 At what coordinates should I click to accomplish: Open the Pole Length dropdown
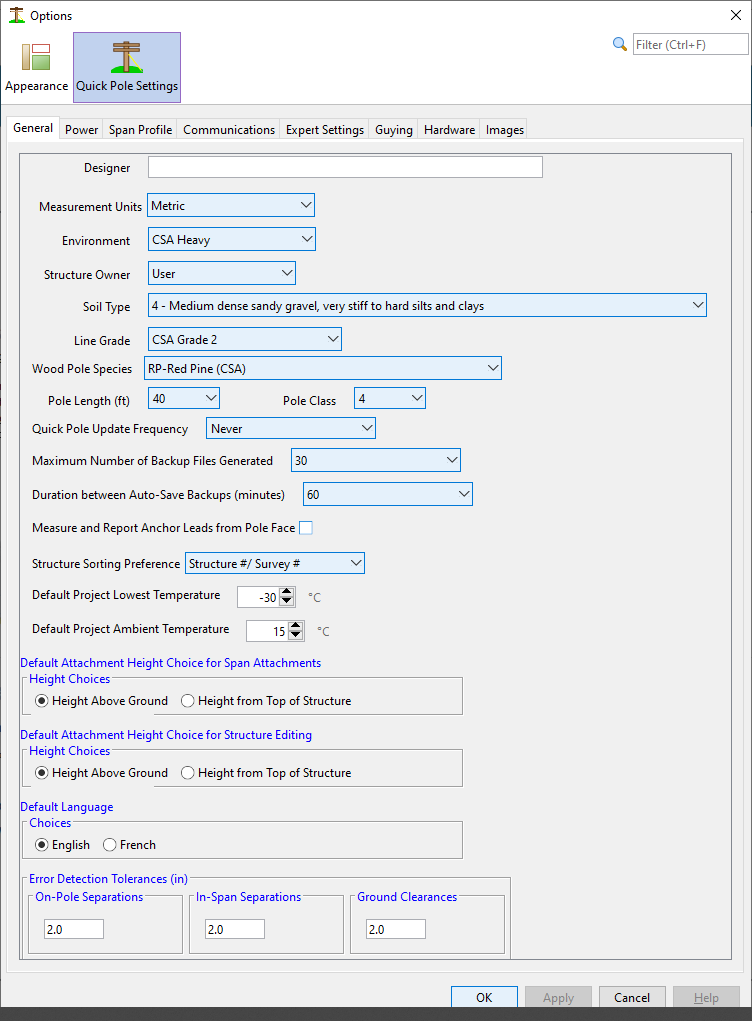[x=184, y=398]
